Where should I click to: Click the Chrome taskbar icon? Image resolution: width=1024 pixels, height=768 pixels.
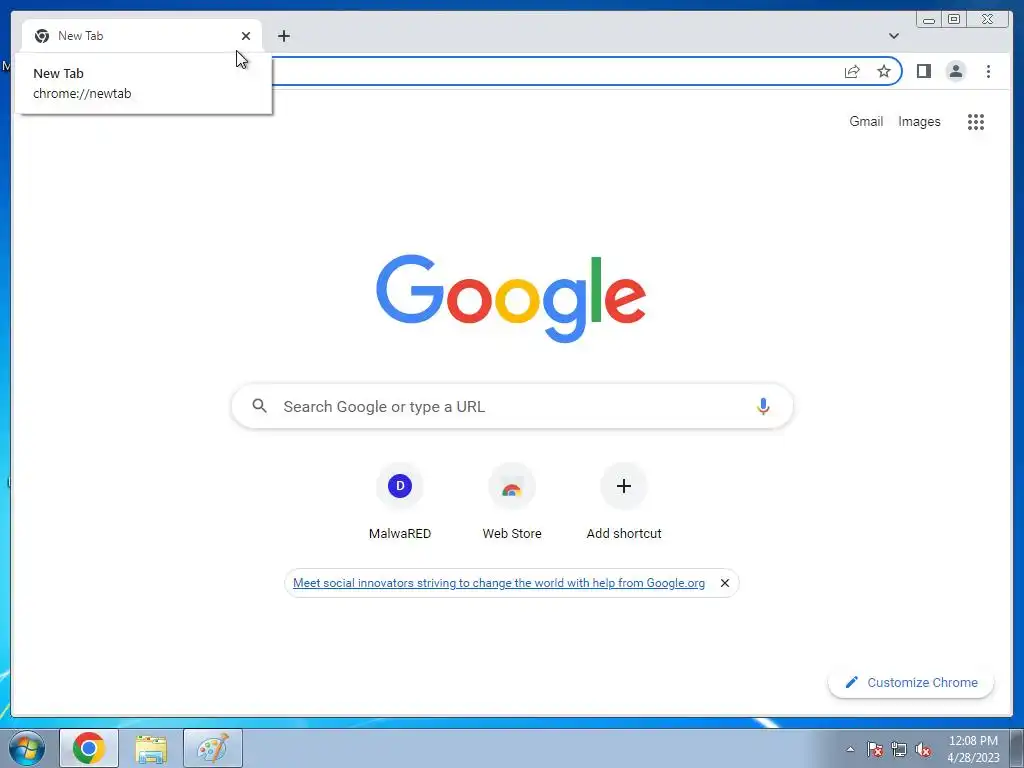coord(89,748)
